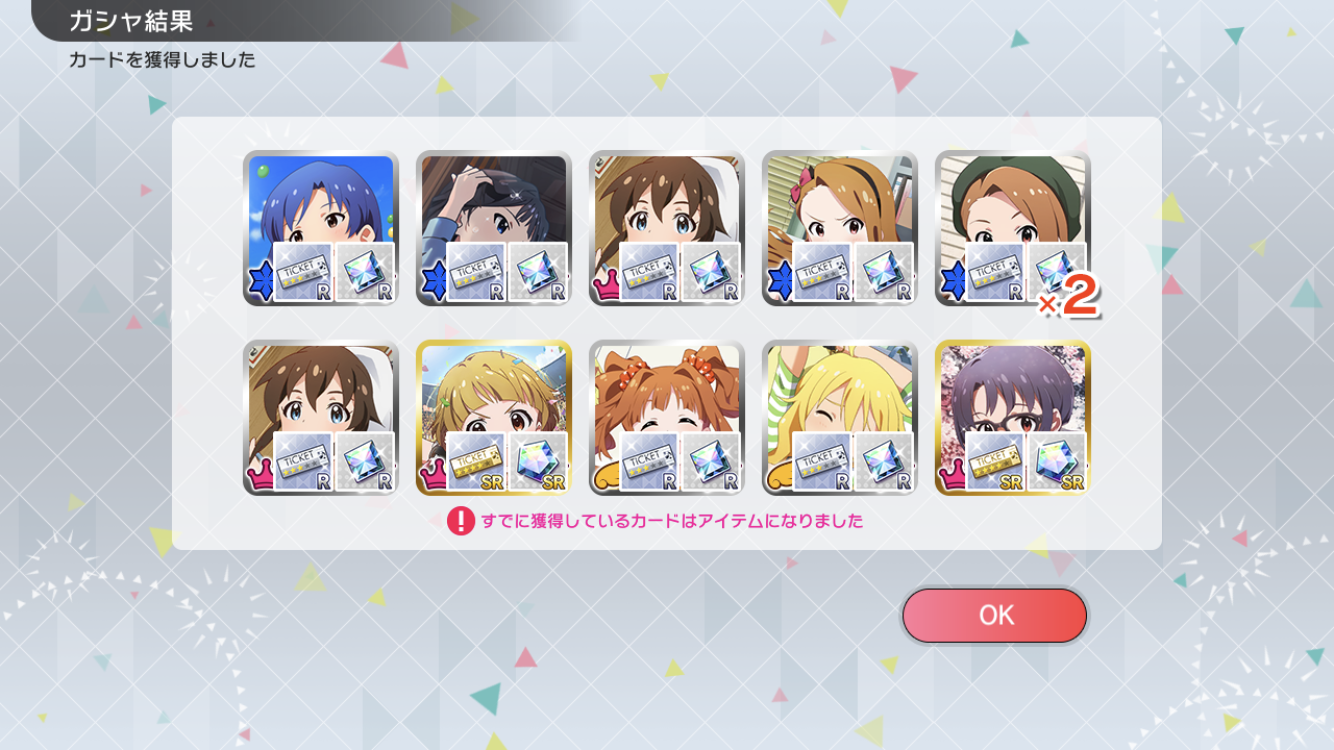Click the red exclamation notice icon
Image resolution: width=1334 pixels, height=750 pixels.
pyautogui.click(x=461, y=521)
